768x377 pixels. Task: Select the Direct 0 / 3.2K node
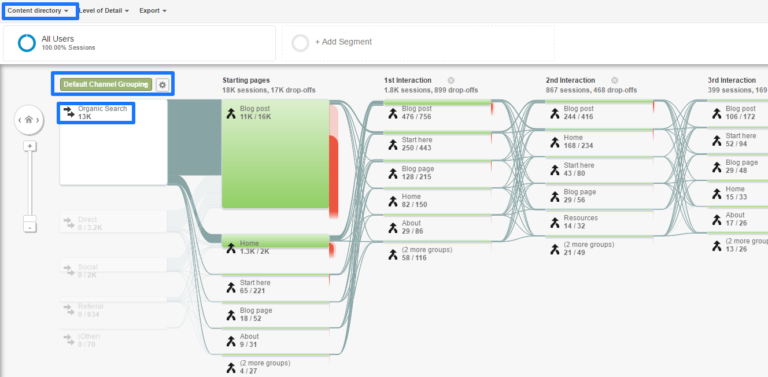114,223
